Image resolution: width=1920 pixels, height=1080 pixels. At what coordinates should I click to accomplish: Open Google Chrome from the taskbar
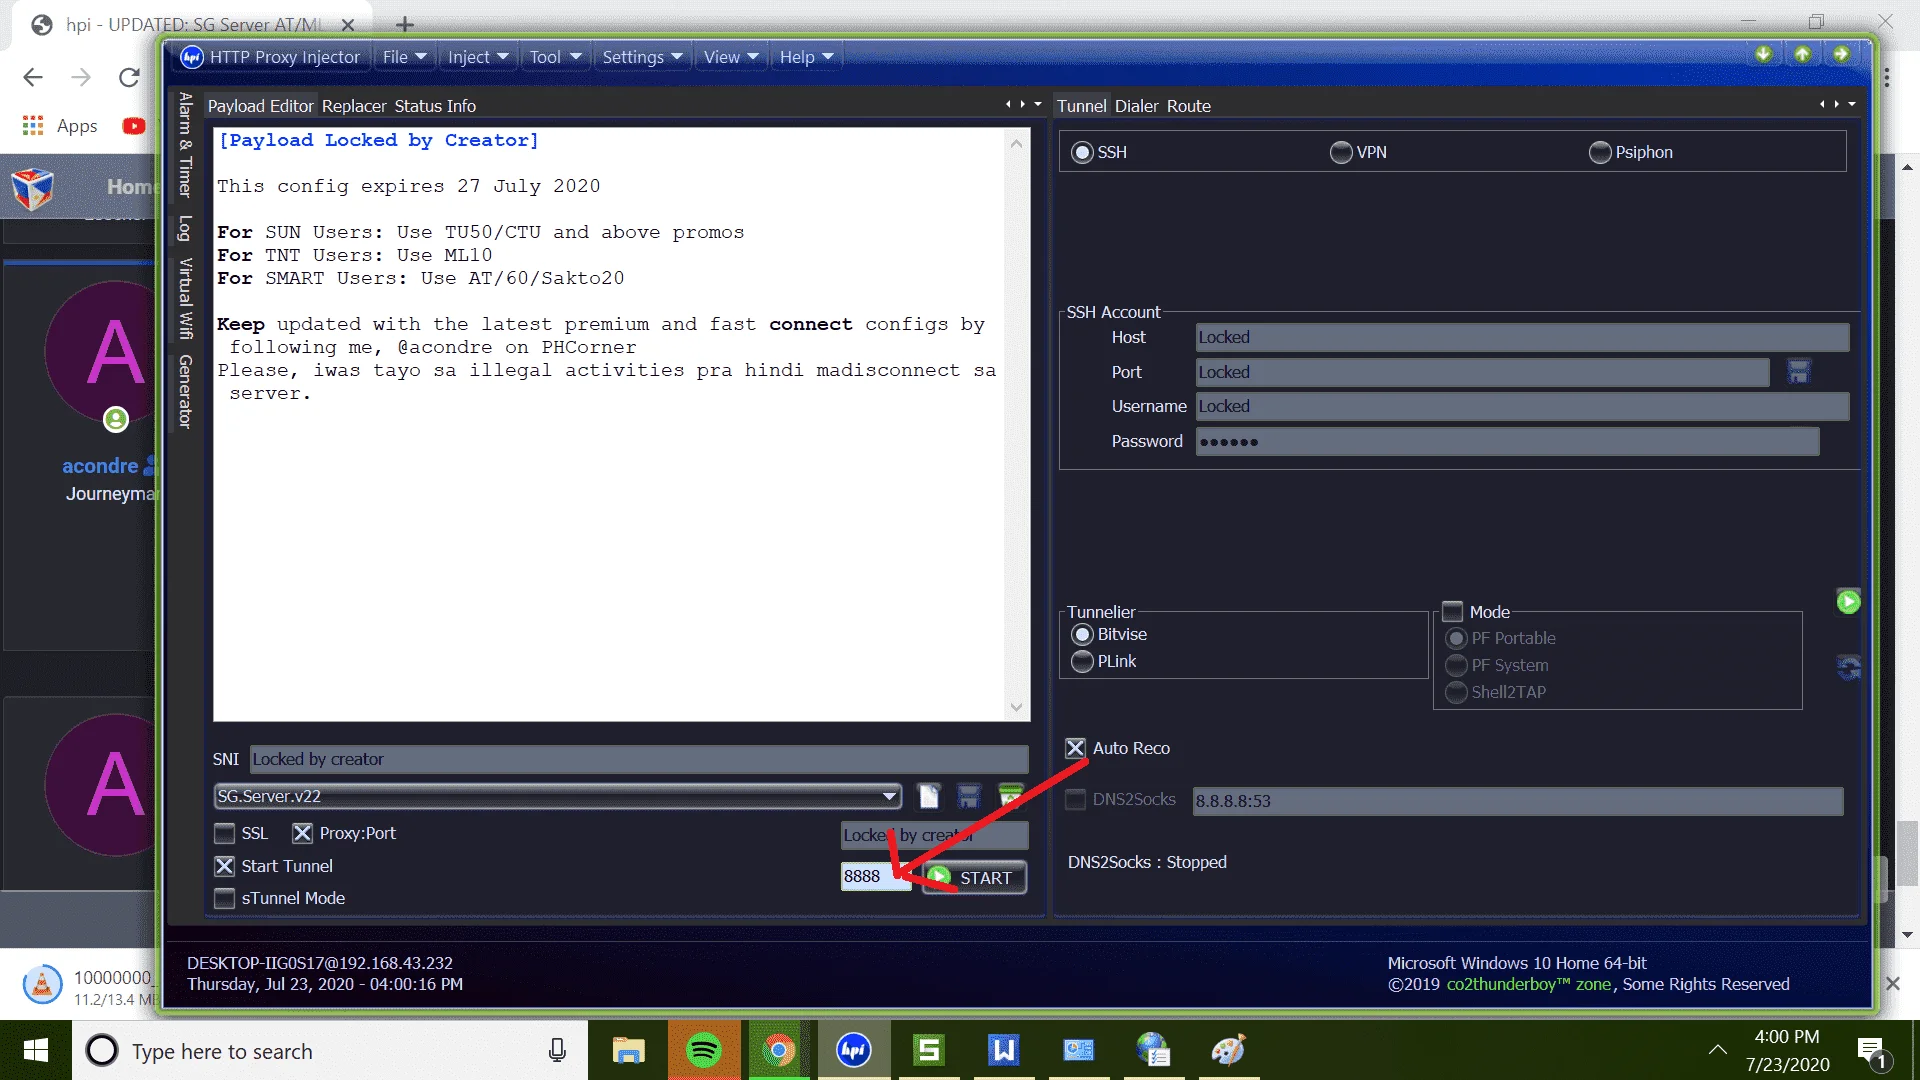pyautogui.click(x=779, y=1051)
